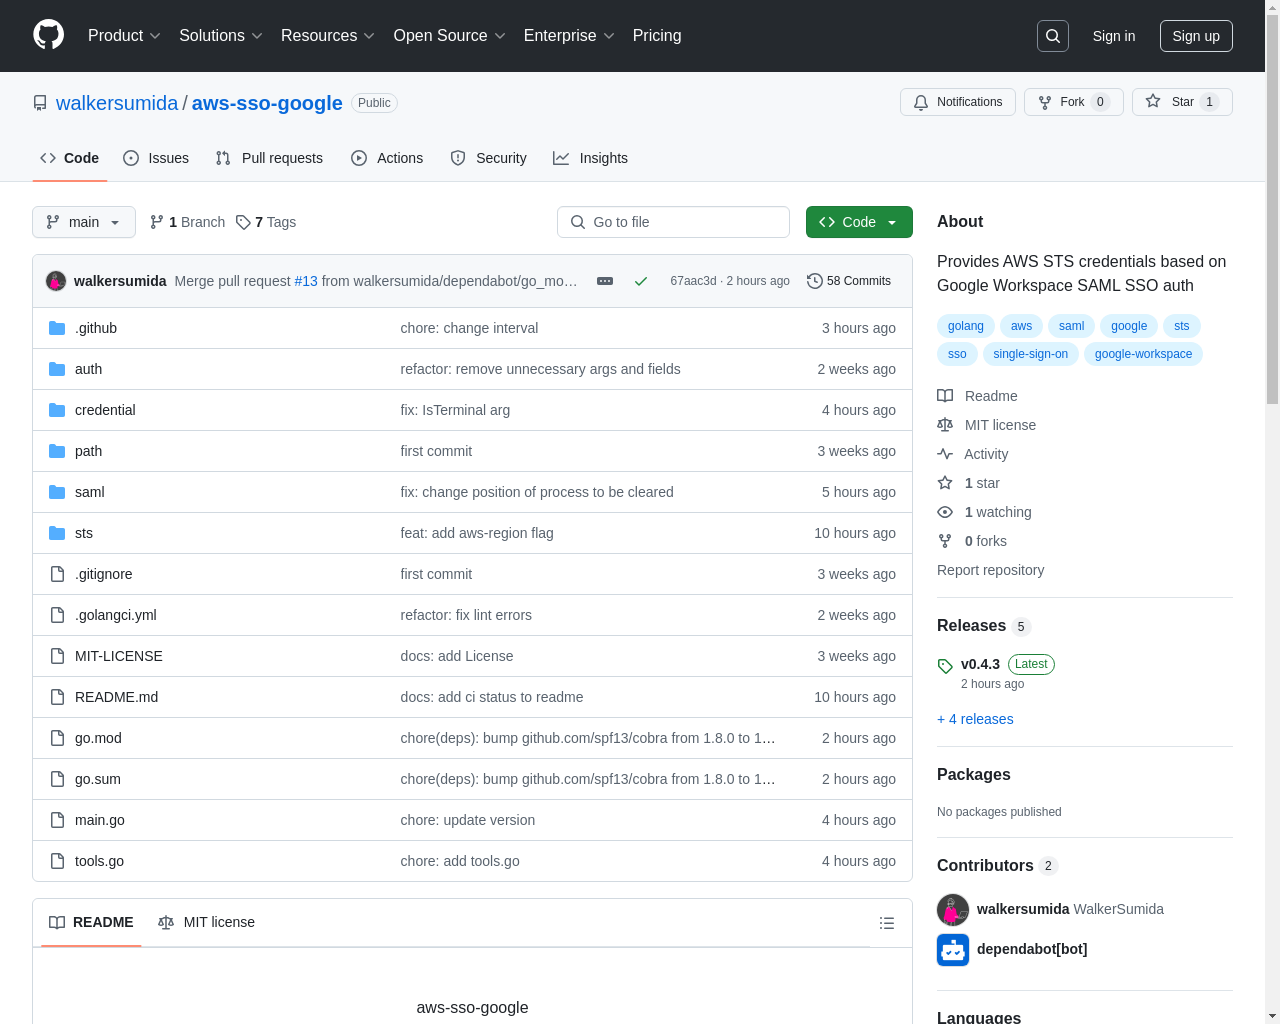
Task: Click the saml topic tag
Action: [1072, 326]
